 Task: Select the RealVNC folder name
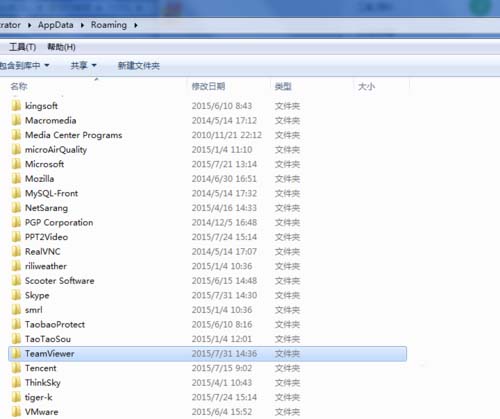pyautogui.click(x=43, y=251)
